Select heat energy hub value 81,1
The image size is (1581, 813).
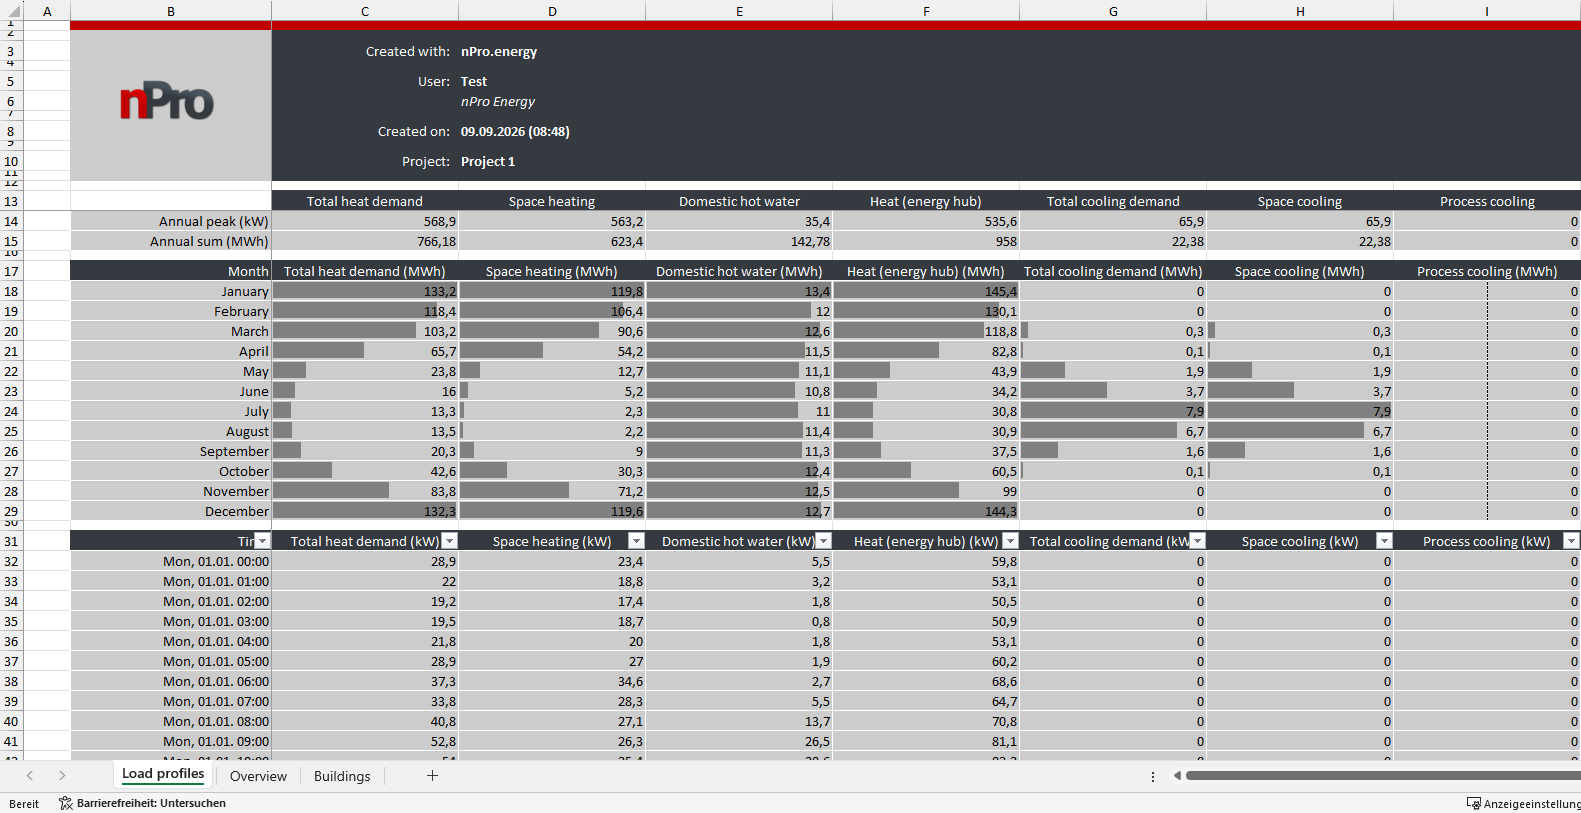(x=926, y=741)
